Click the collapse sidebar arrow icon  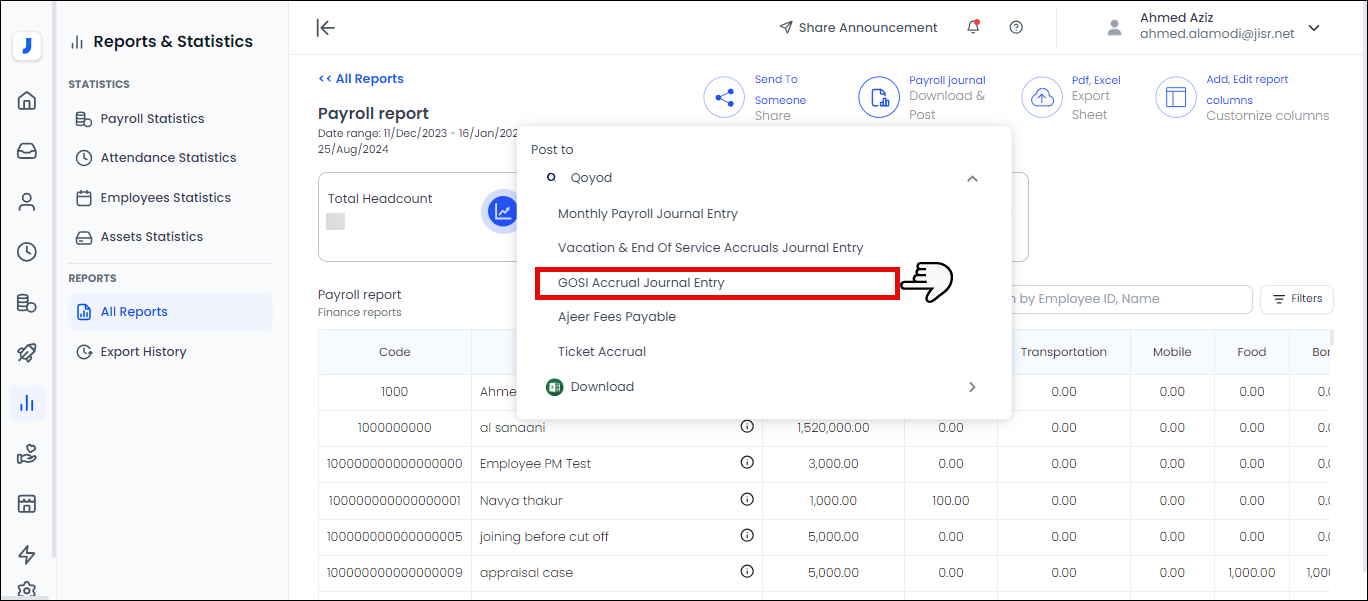(325, 28)
